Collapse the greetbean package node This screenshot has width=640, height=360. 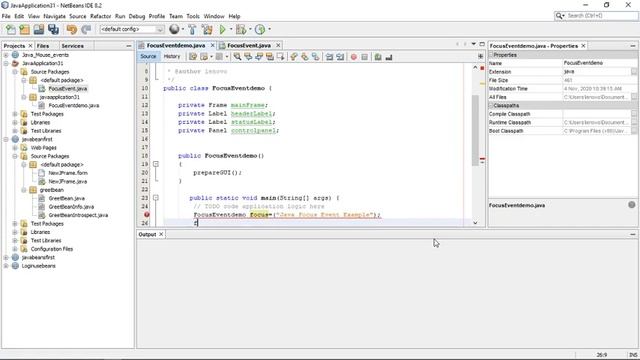(24, 190)
